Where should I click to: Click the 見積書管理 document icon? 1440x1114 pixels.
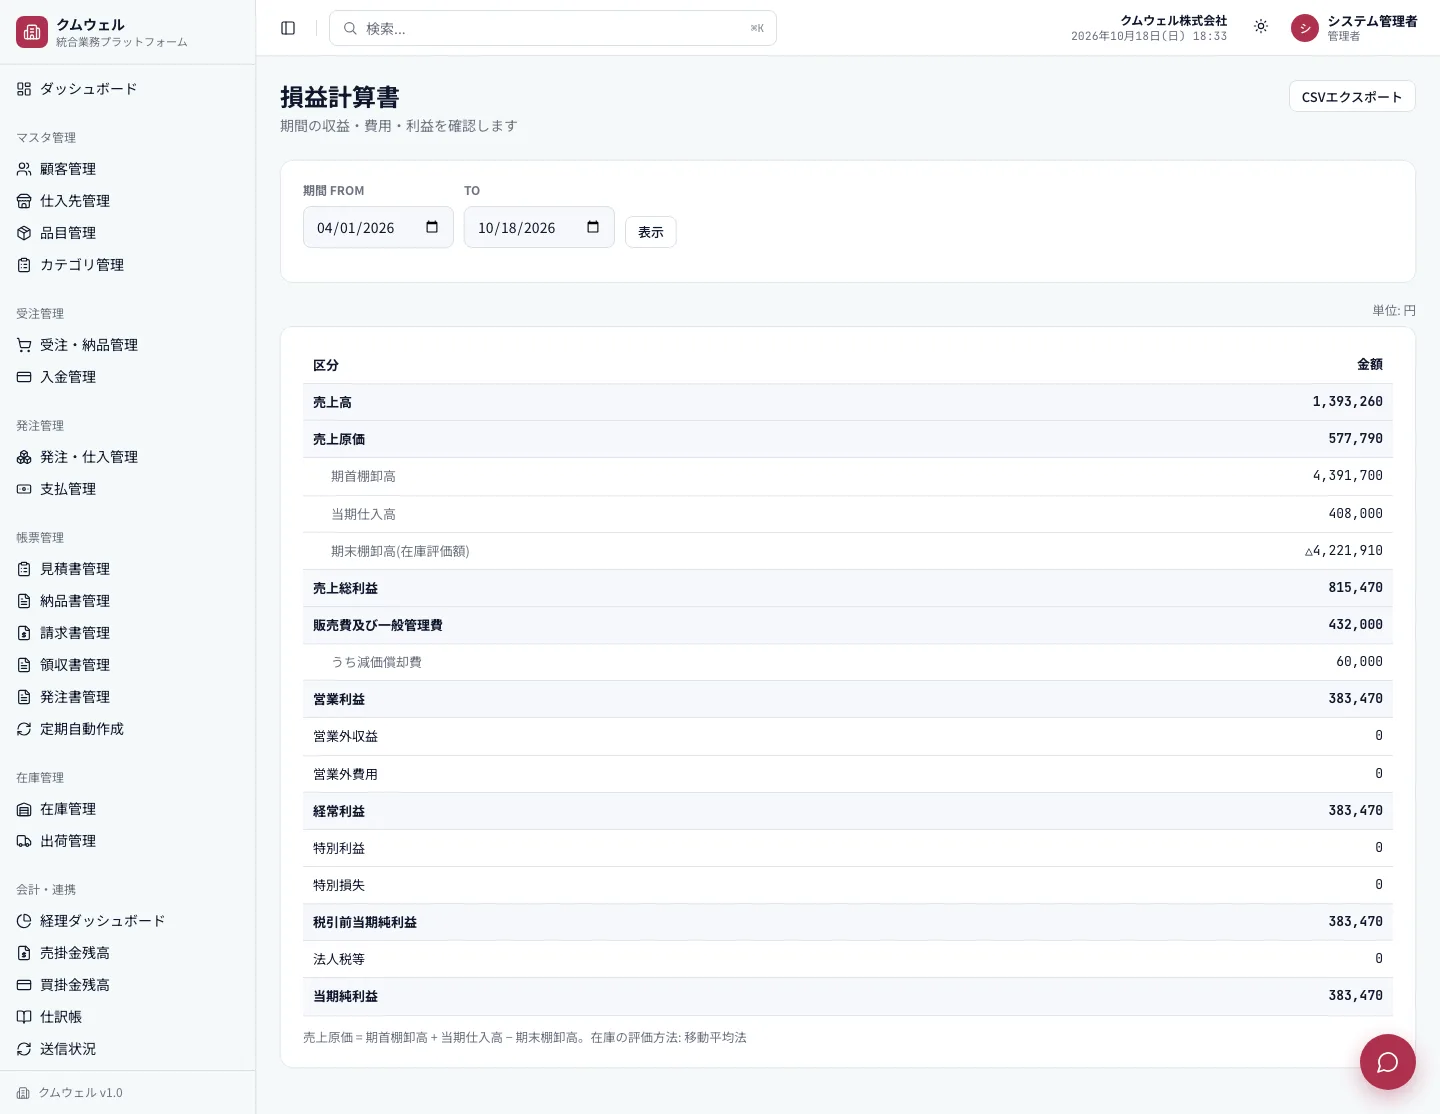(24, 569)
